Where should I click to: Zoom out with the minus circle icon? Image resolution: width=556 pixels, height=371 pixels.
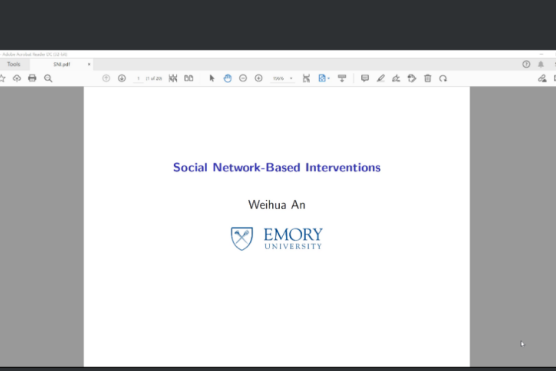point(243,78)
